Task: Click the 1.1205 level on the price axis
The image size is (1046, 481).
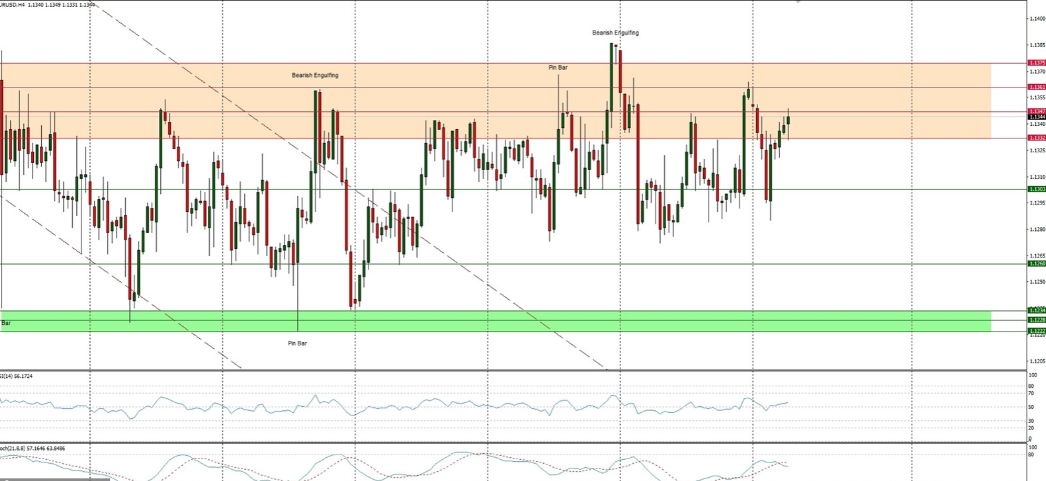Action: pos(1036,361)
